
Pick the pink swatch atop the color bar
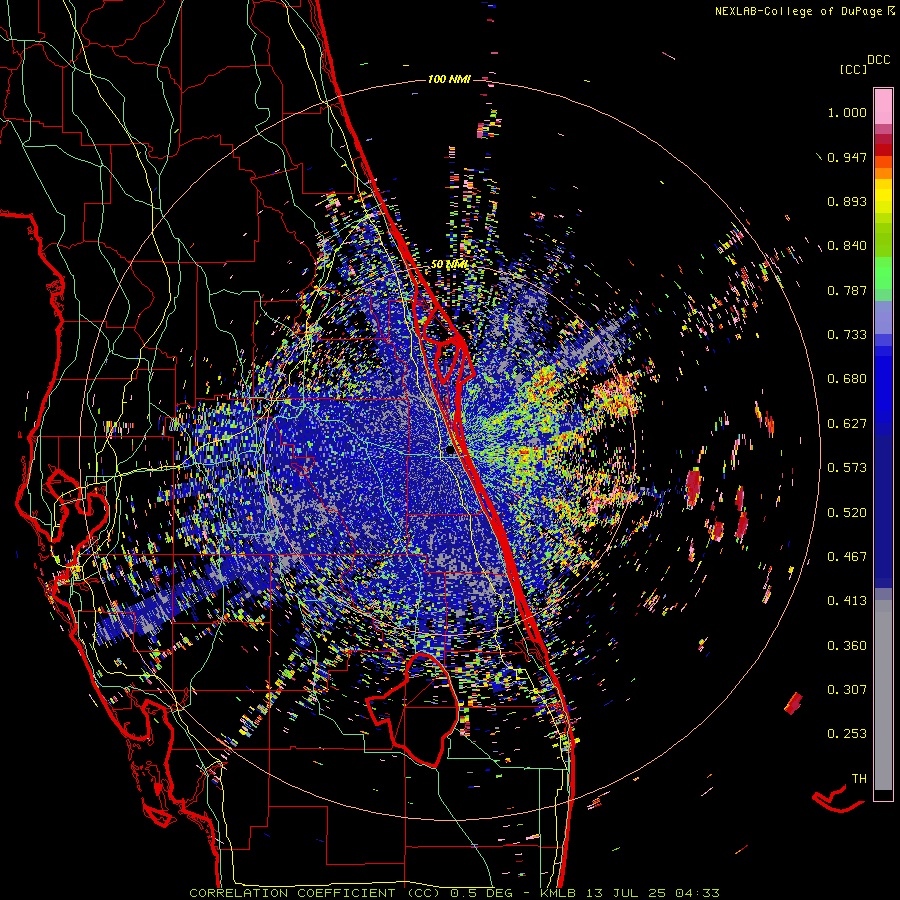coord(883,106)
